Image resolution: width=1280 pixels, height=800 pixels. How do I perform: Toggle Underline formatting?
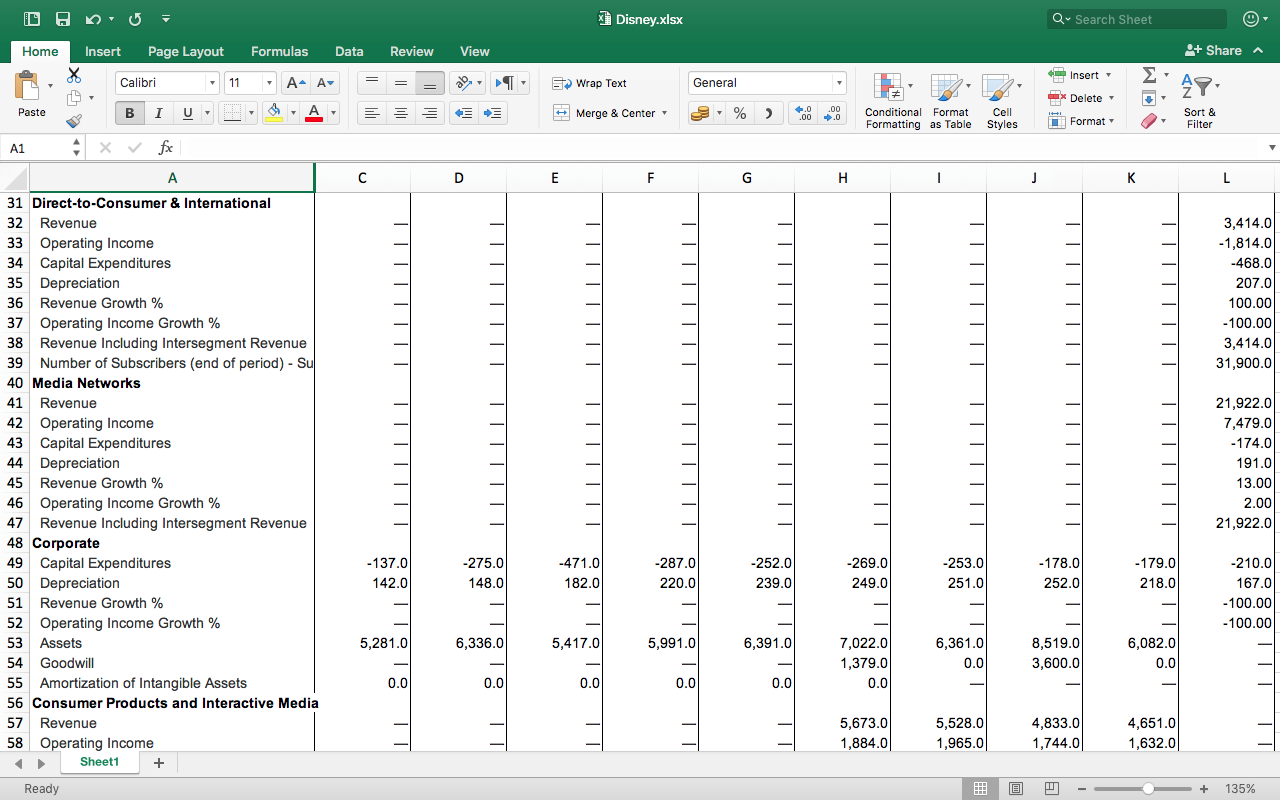point(187,113)
